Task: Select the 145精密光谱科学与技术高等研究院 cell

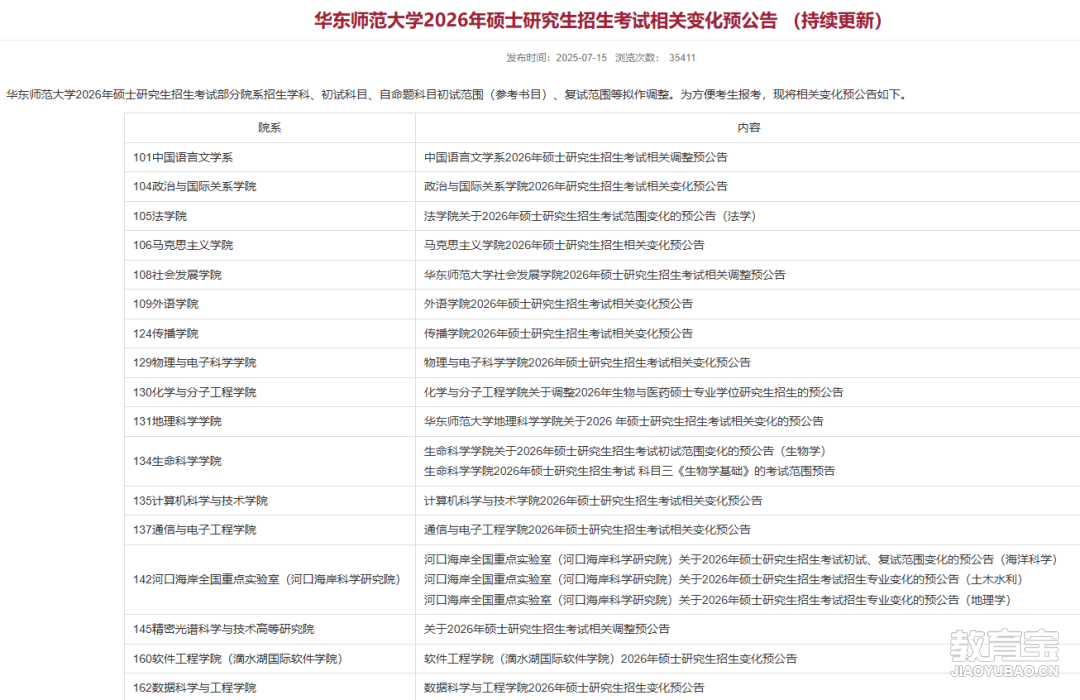Action: (269, 628)
